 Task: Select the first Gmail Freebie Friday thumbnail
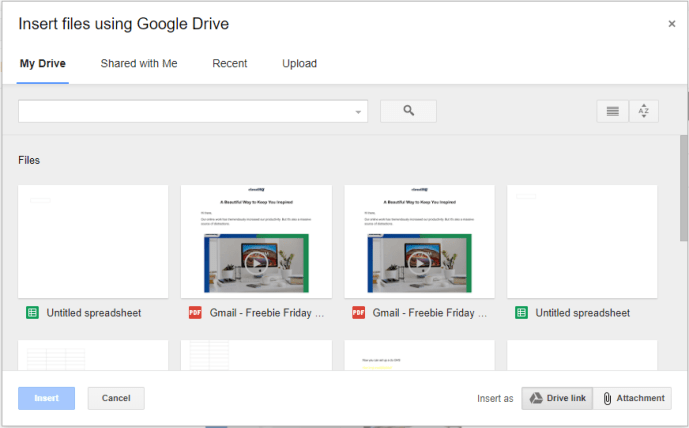tap(256, 242)
